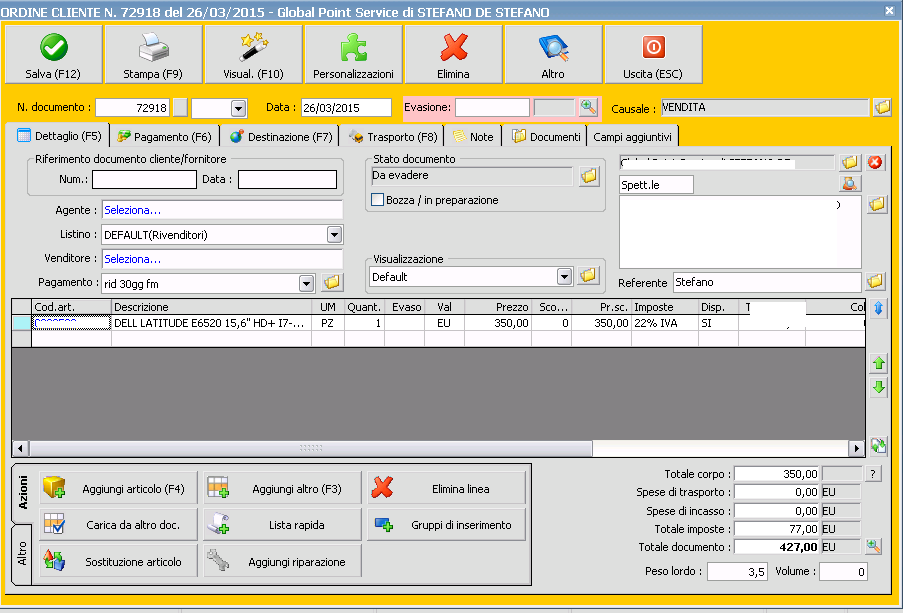Image resolution: width=903 pixels, height=613 pixels.
Task: Open the Trasporto (F8) tab
Action: tap(392, 136)
